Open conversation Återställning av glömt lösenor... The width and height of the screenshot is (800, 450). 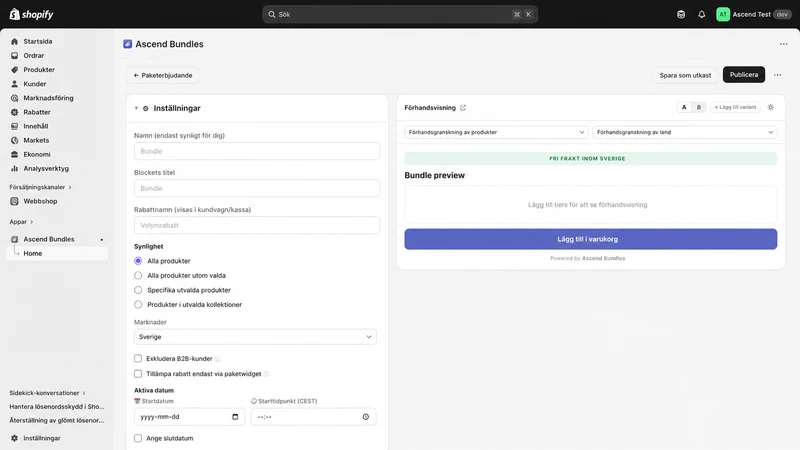pyautogui.click(x=57, y=420)
